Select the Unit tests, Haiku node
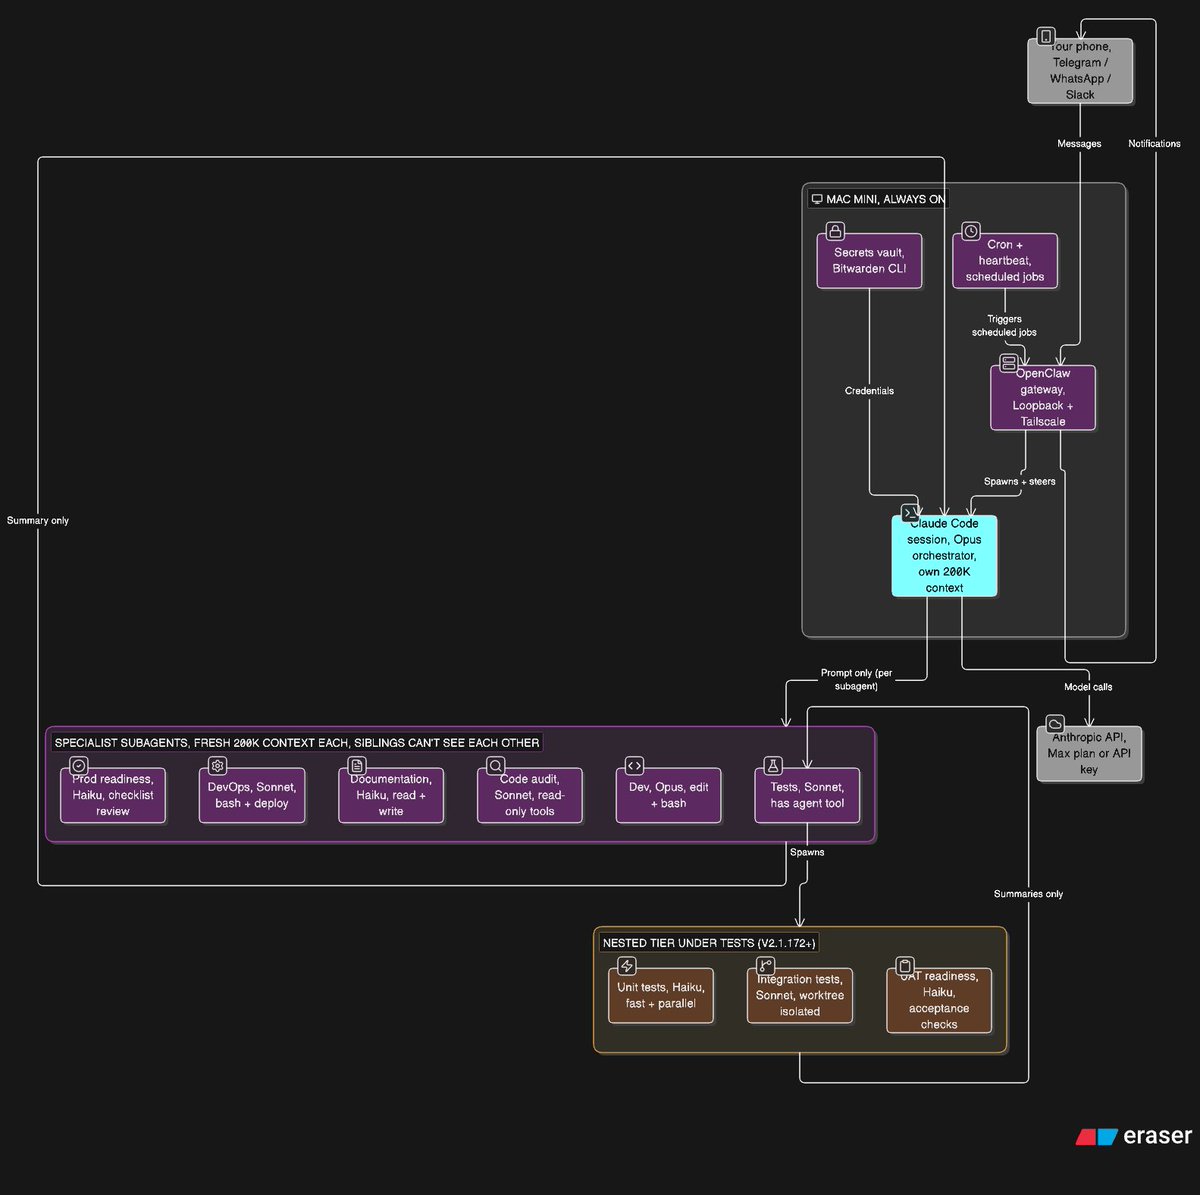Image resolution: width=1200 pixels, height=1195 pixels. (x=661, y=996)
